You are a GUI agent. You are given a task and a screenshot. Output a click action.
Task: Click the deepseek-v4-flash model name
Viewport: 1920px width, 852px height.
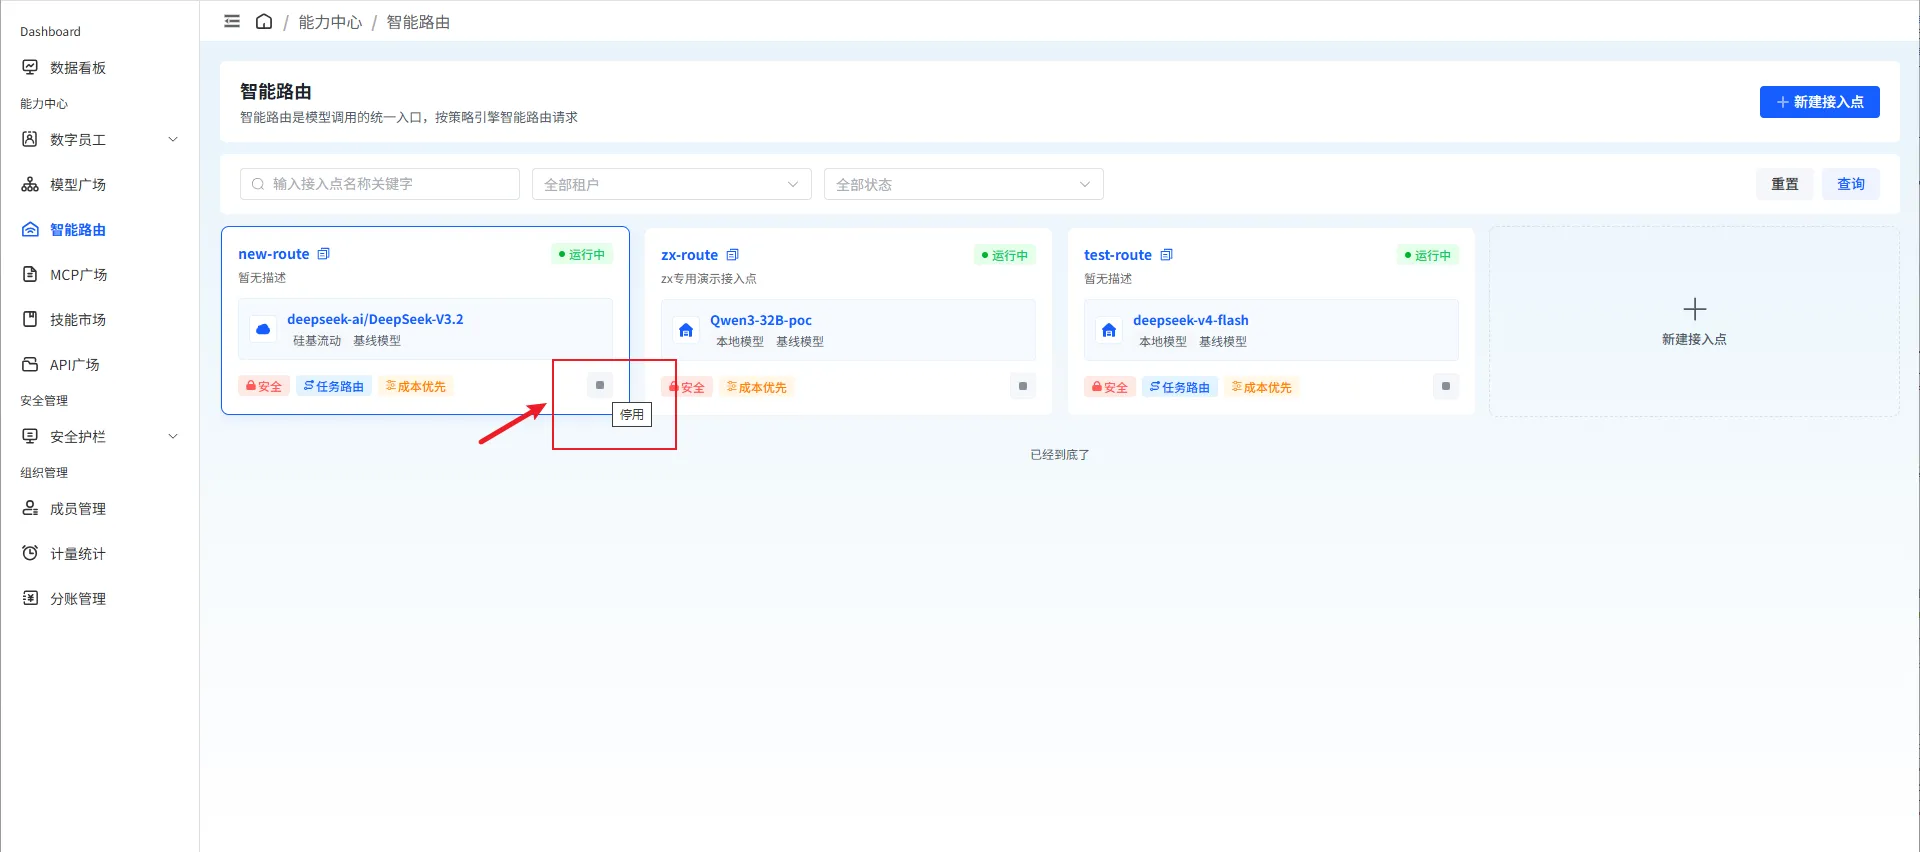click(x=1191, y=320)
